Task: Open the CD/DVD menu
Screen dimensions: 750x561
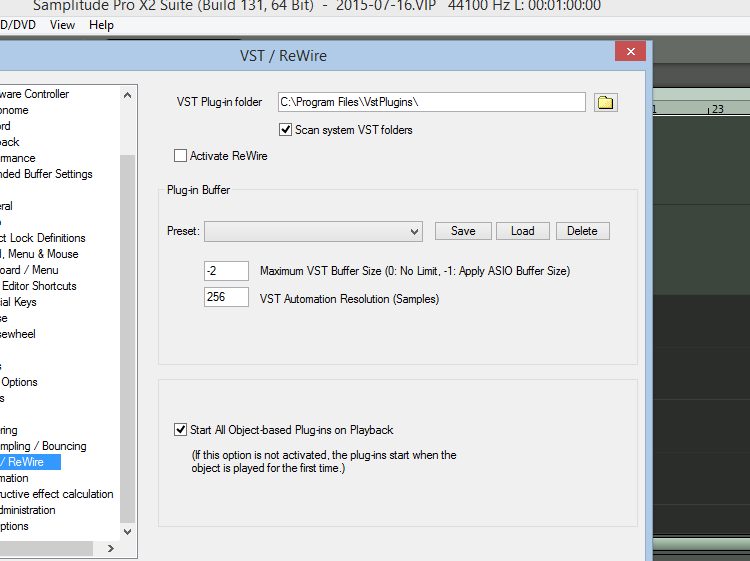Action: click(x=18, y=25)
